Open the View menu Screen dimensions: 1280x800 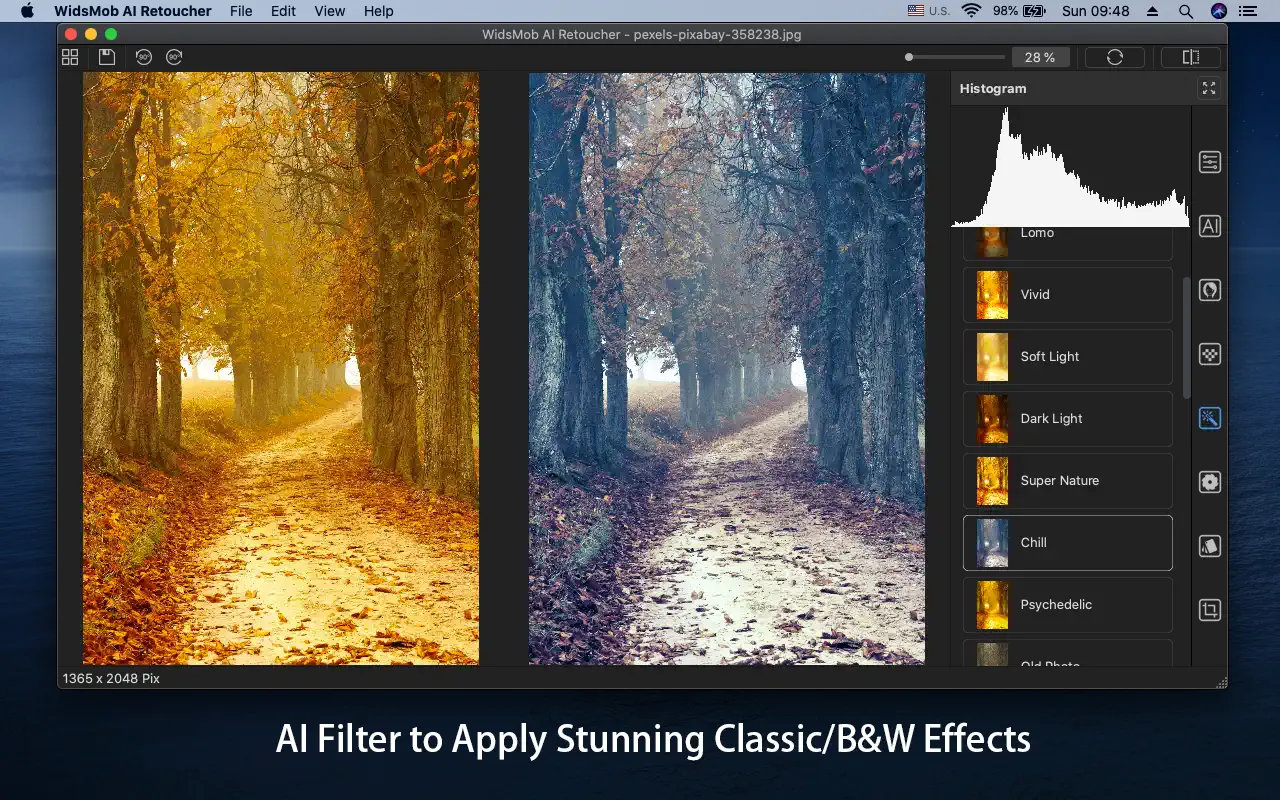pos(329,11)
